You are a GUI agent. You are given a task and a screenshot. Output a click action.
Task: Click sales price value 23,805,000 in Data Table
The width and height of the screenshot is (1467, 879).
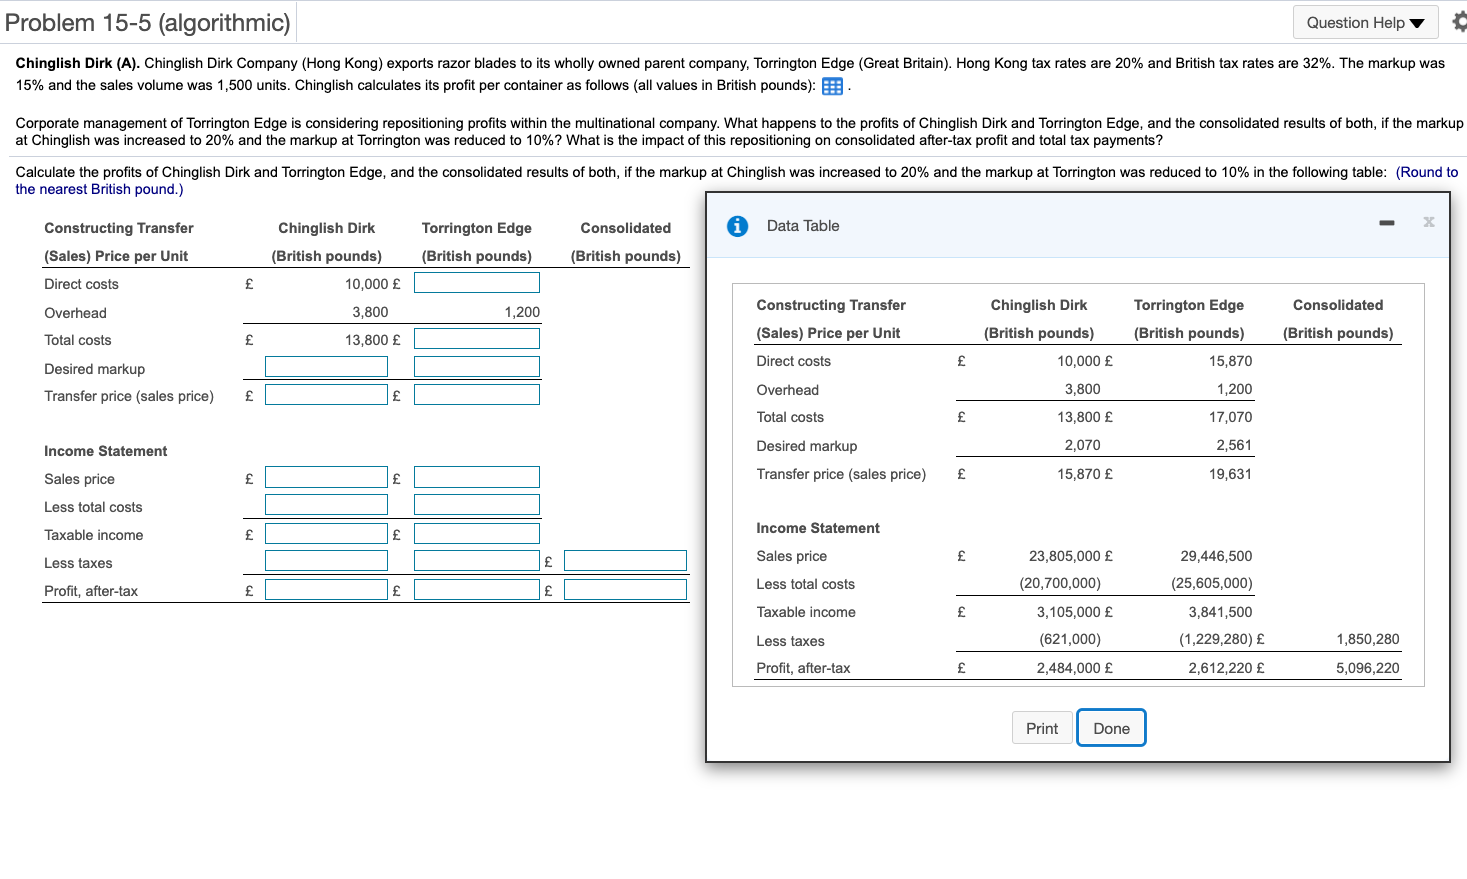tap(1064, 556)
